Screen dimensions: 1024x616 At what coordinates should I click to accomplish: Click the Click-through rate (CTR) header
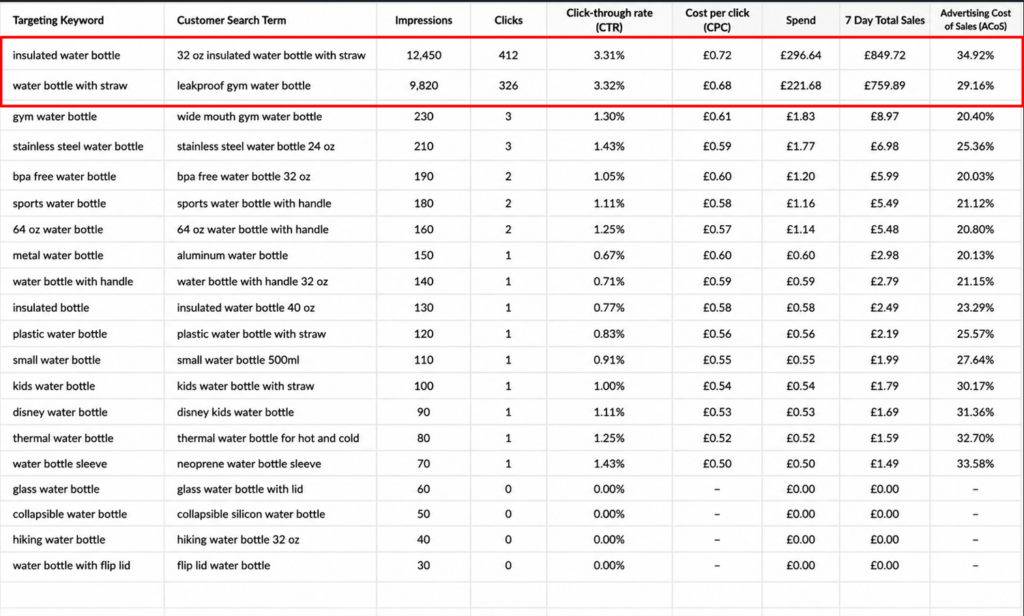(609, 20)
